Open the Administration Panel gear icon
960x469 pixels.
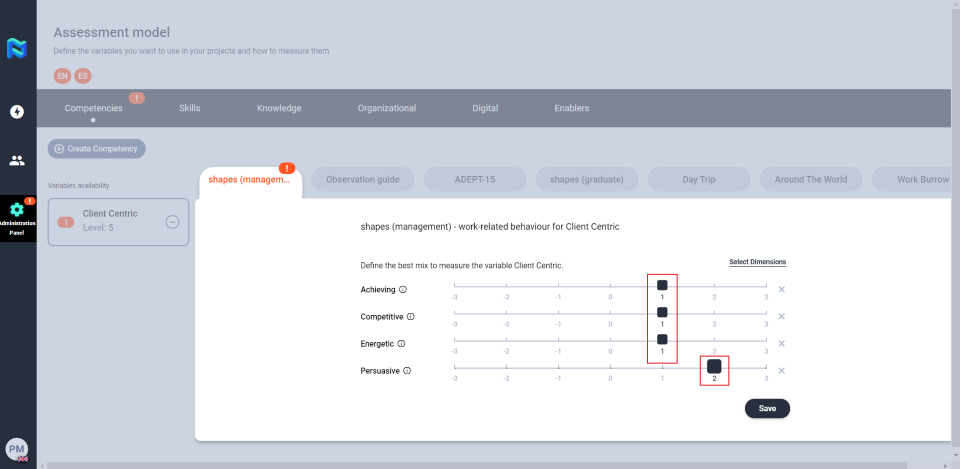[x=17, y=210]
